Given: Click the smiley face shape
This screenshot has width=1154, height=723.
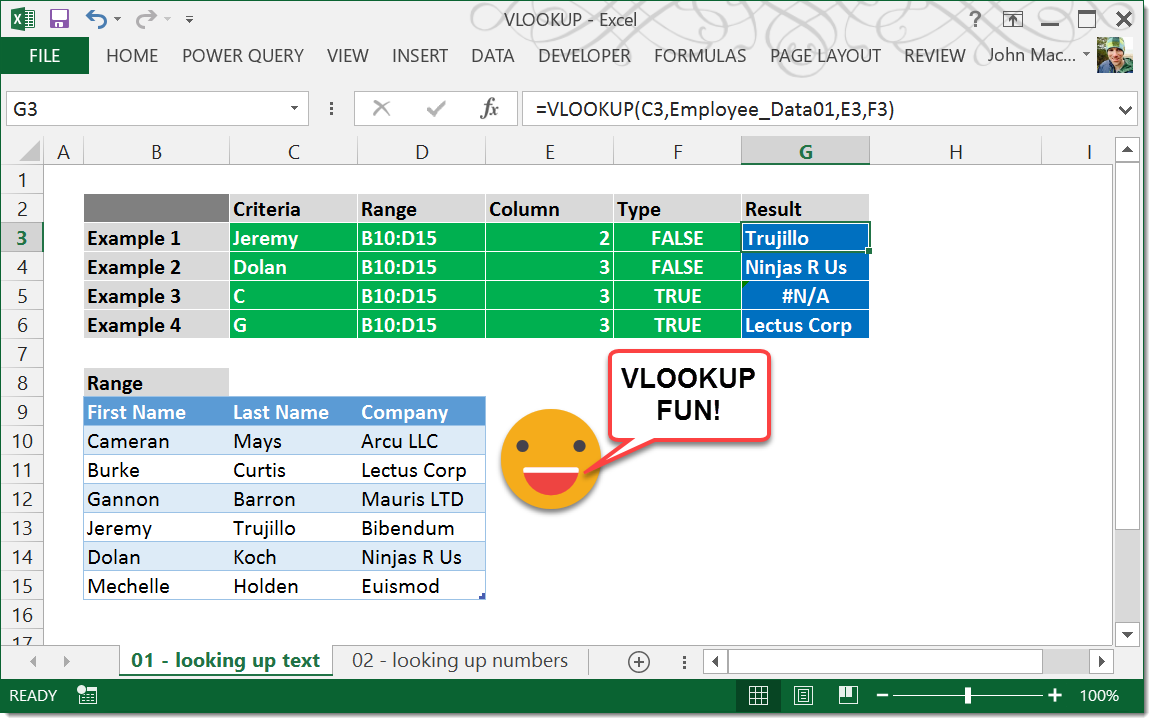Looking at the screenshot, I should (550, 459).
